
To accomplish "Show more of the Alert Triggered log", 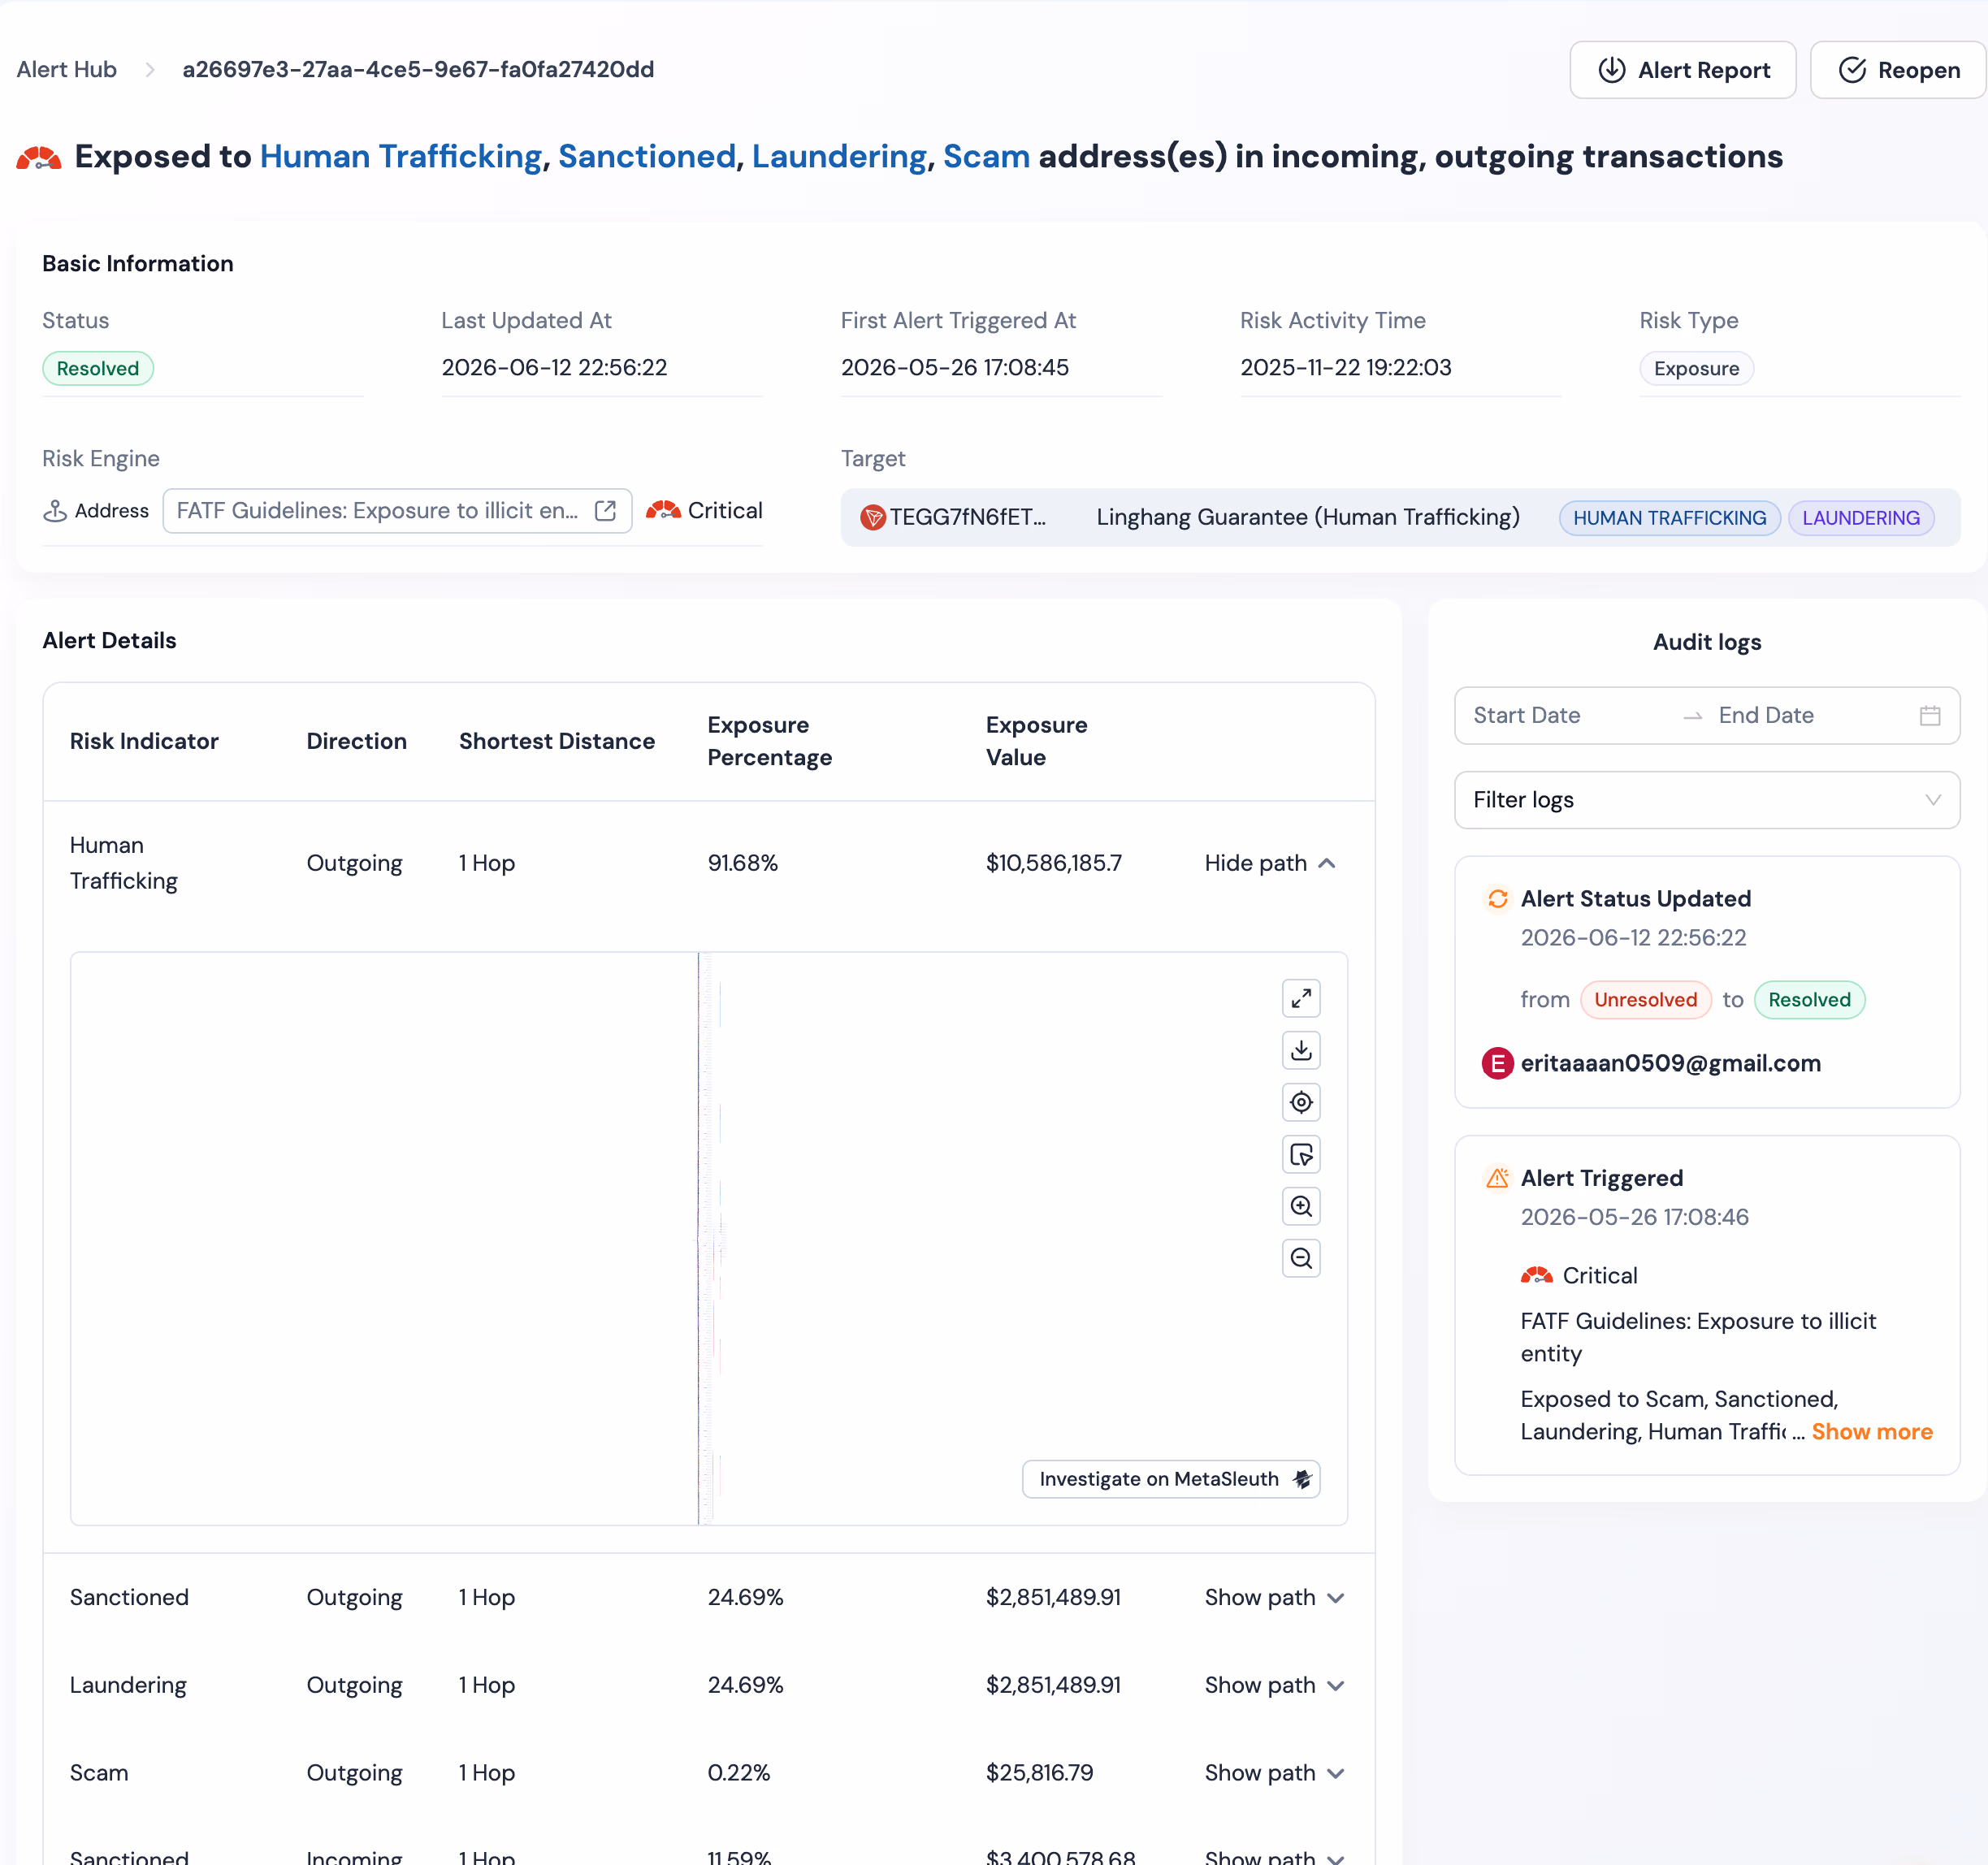I will pos(1871,1432).
